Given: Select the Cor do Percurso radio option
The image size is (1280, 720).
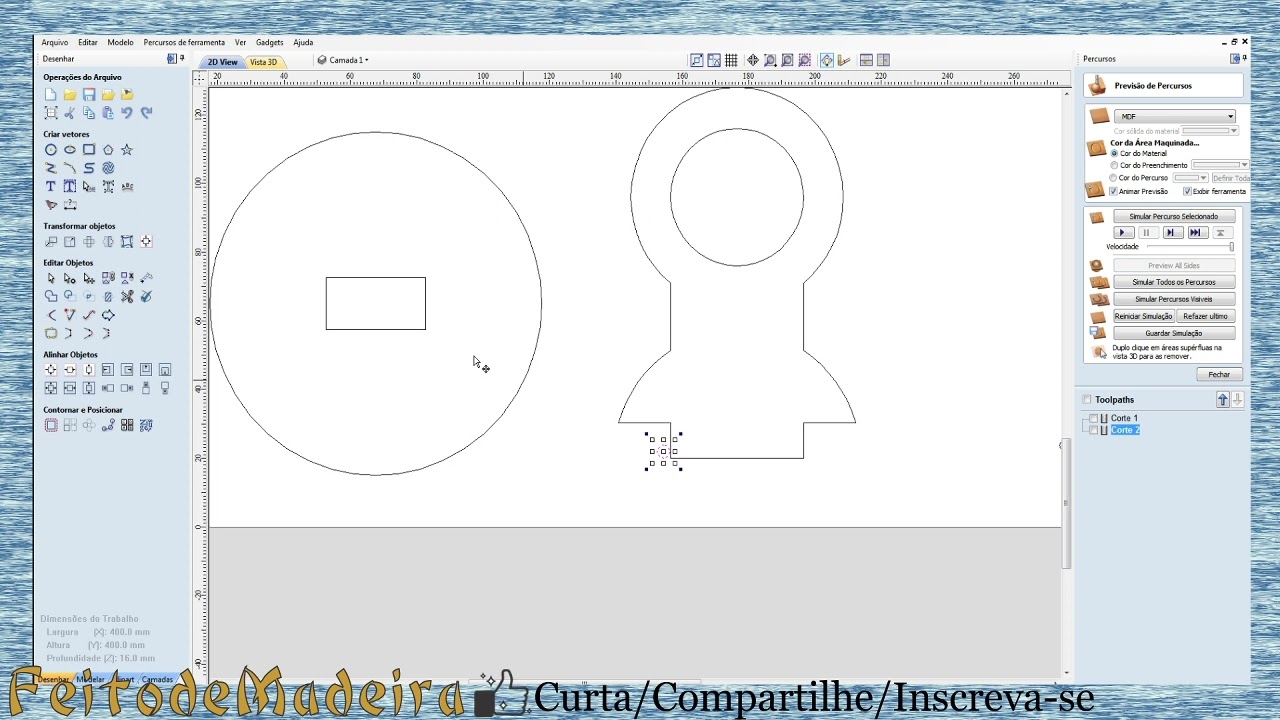Looking at the screenshot, I should coord(1115,178).
